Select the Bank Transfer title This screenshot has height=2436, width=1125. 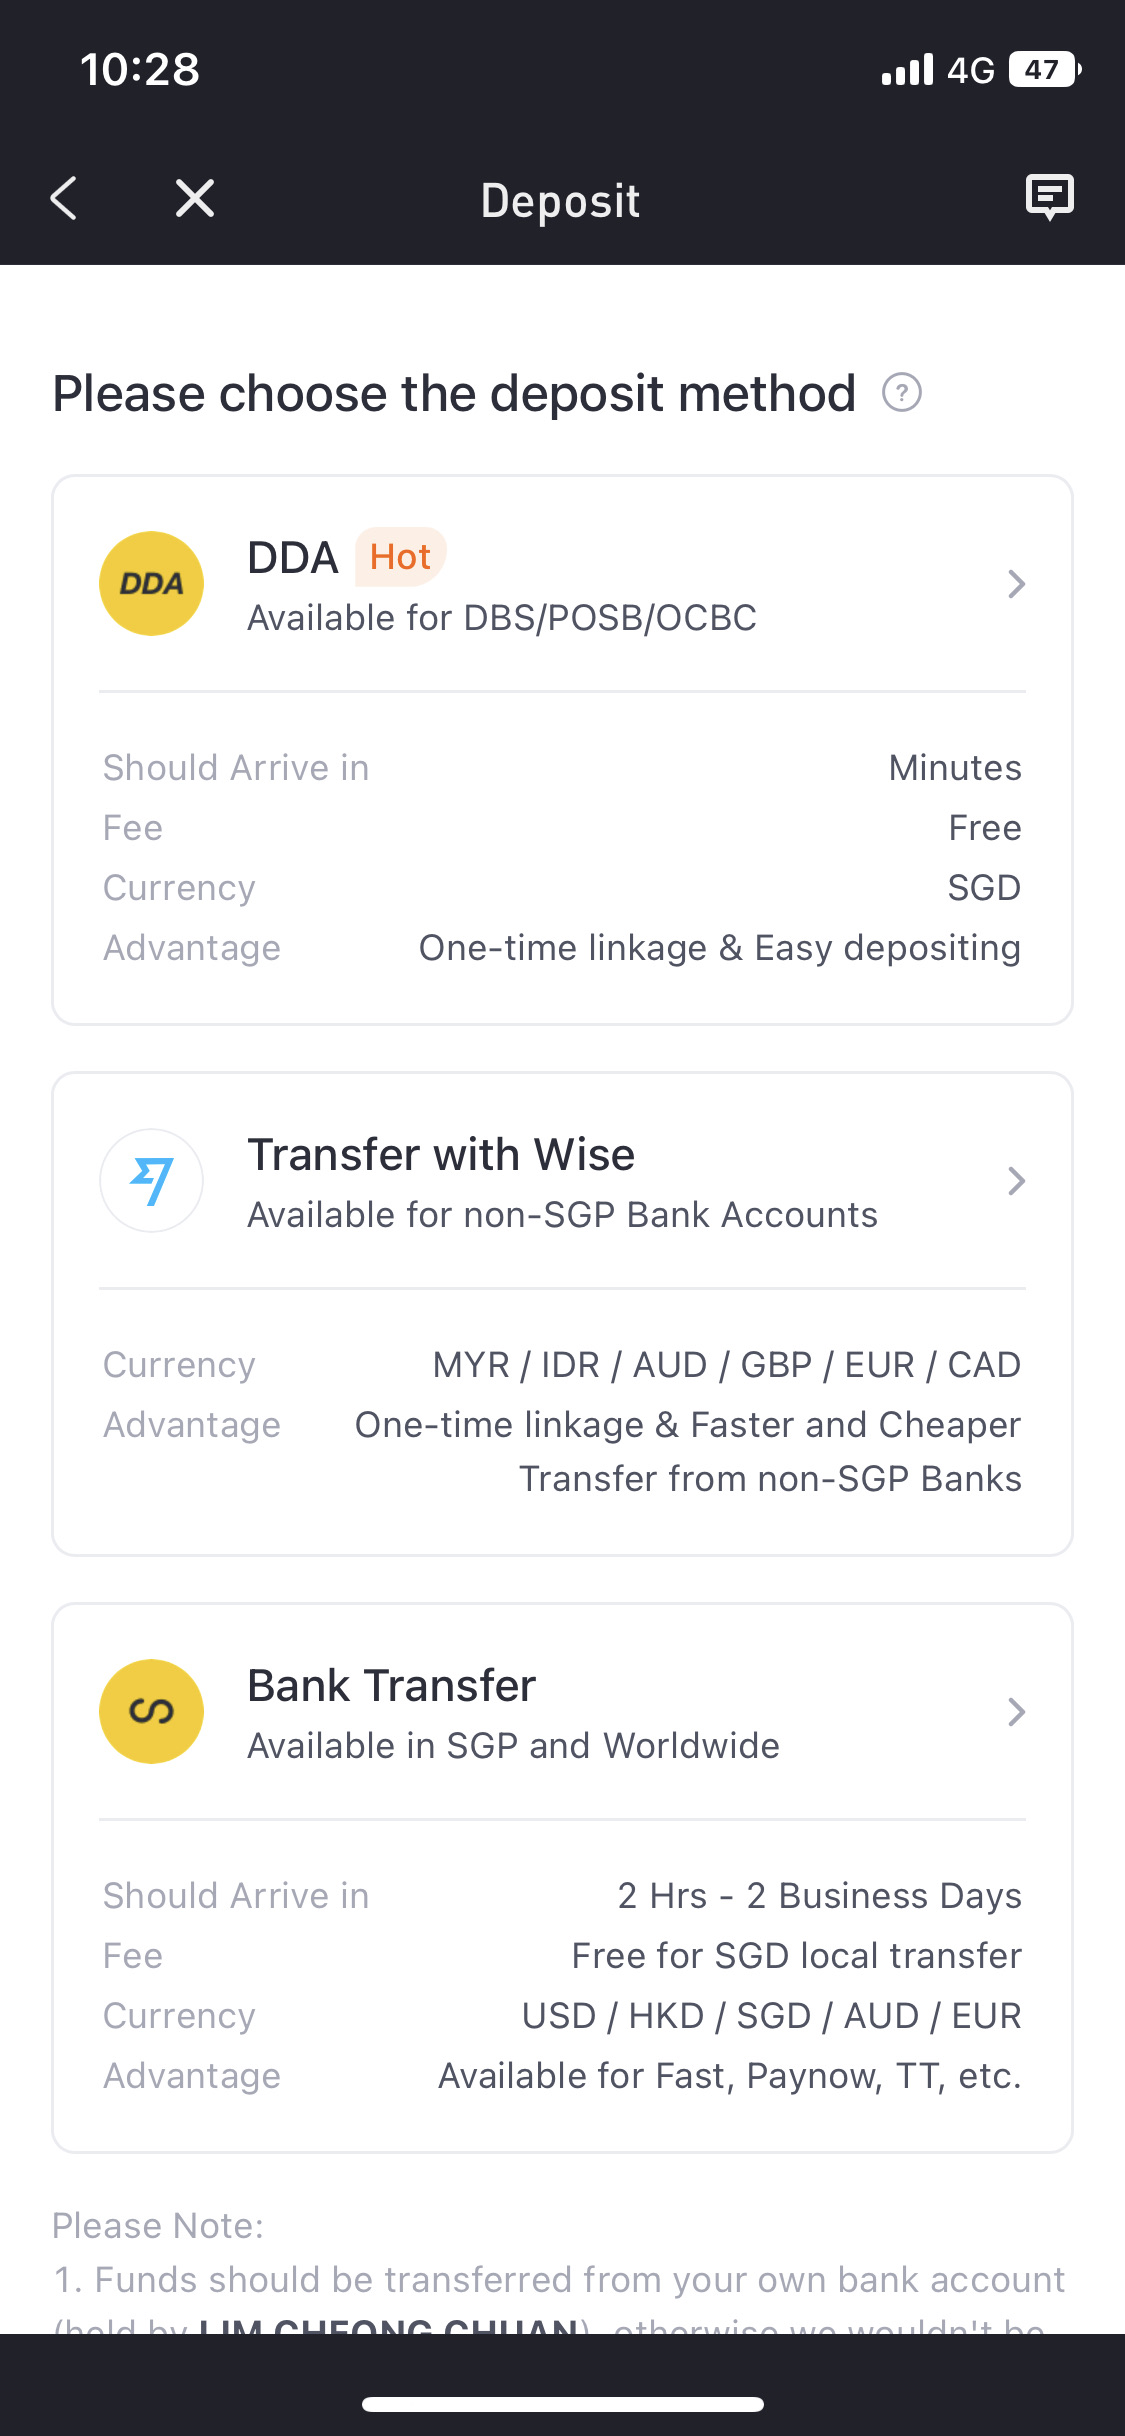392,1686
